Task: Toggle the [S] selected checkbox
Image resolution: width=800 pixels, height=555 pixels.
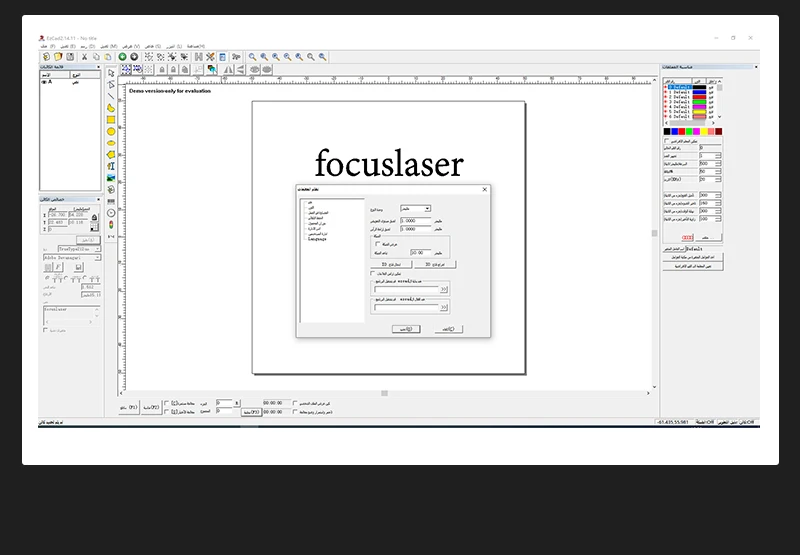Action: tap(167, 412)
